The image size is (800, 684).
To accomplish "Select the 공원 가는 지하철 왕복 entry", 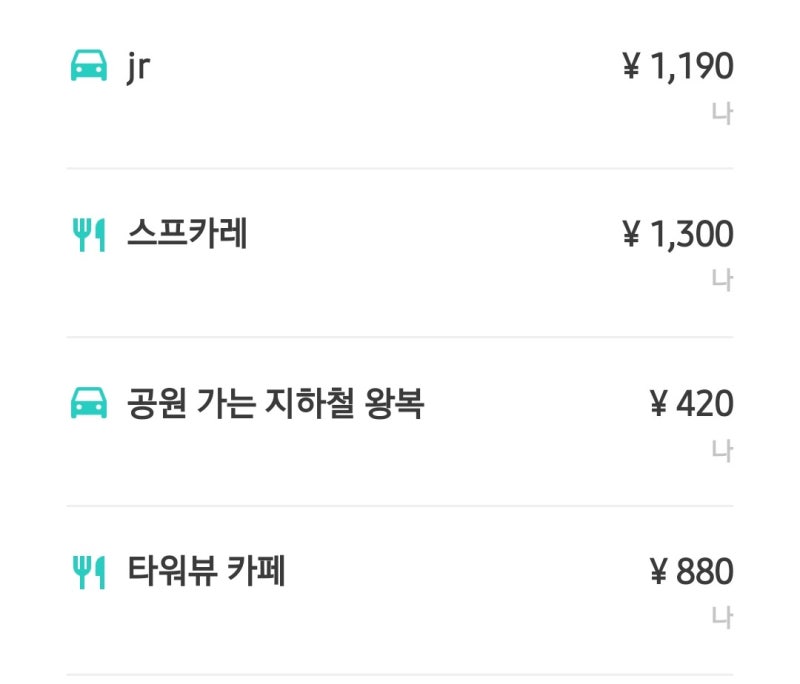I will pos(400,421).
